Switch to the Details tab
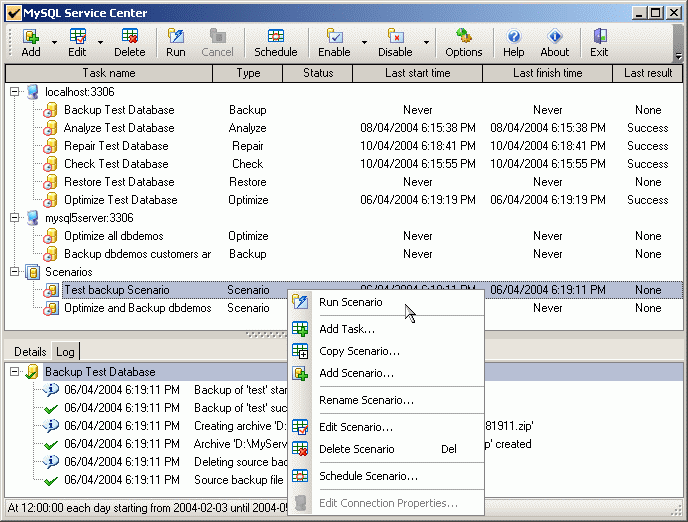The width and height of the screenshot is (688, 522). tap(30, 352)
